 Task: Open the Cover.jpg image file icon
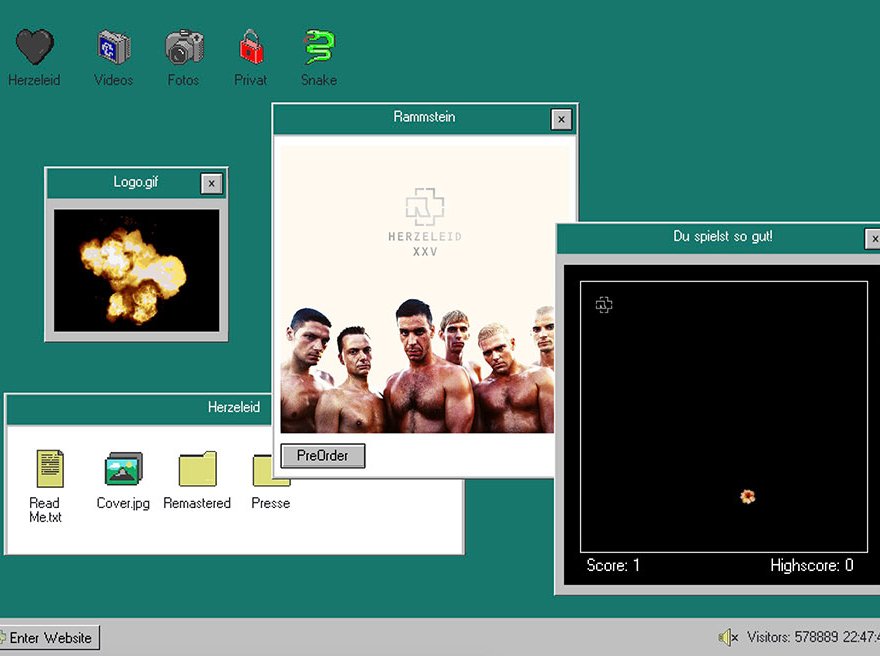tap(123, 469)
